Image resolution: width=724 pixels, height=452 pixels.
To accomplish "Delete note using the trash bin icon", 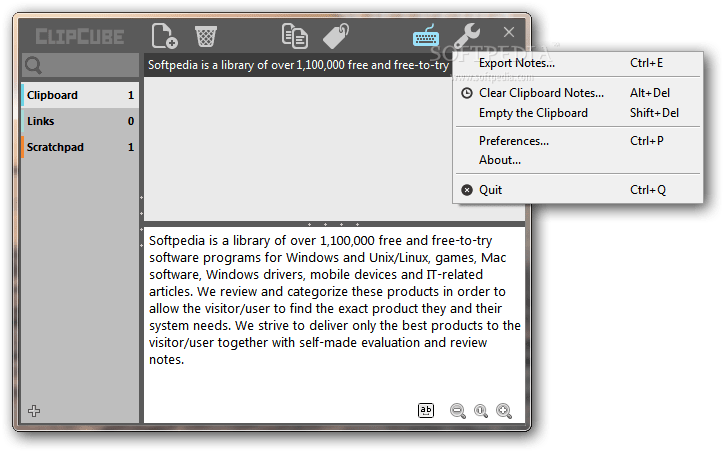I will tap(205, 36).
